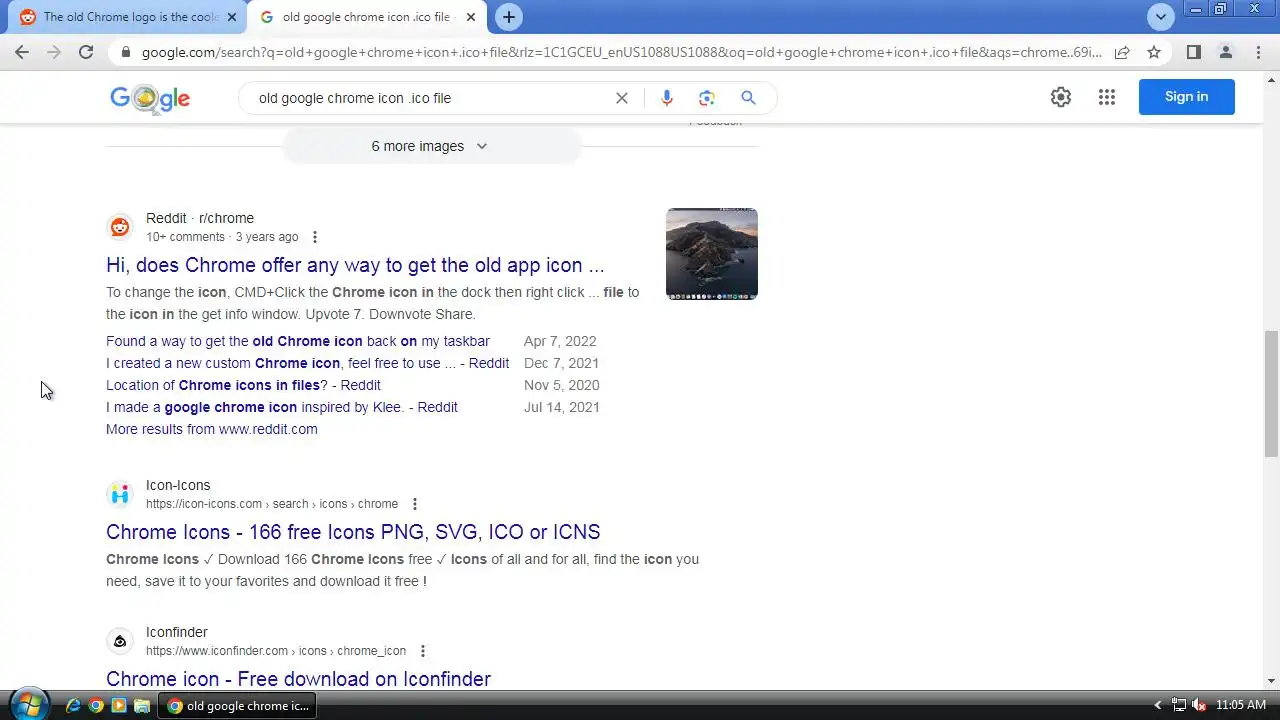The width and height of the screenshot is (1280, 720).
Task: Open 'Hi, does Chrome offer any way' result
Action: pos(355,265)
